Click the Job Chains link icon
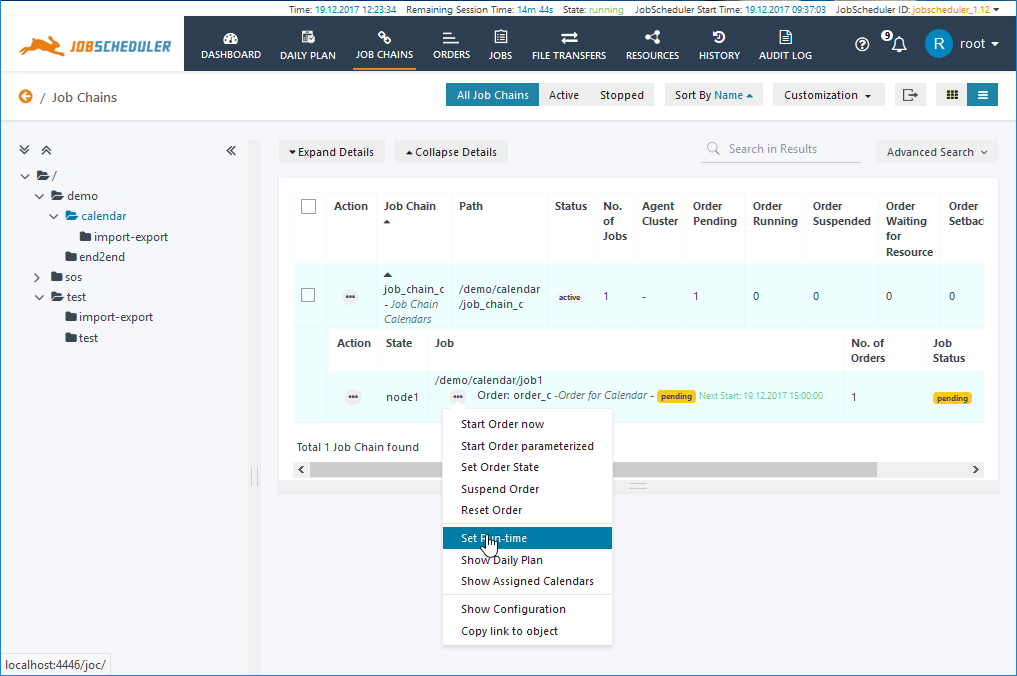1017x676 pixels. [x=384, y=37]
